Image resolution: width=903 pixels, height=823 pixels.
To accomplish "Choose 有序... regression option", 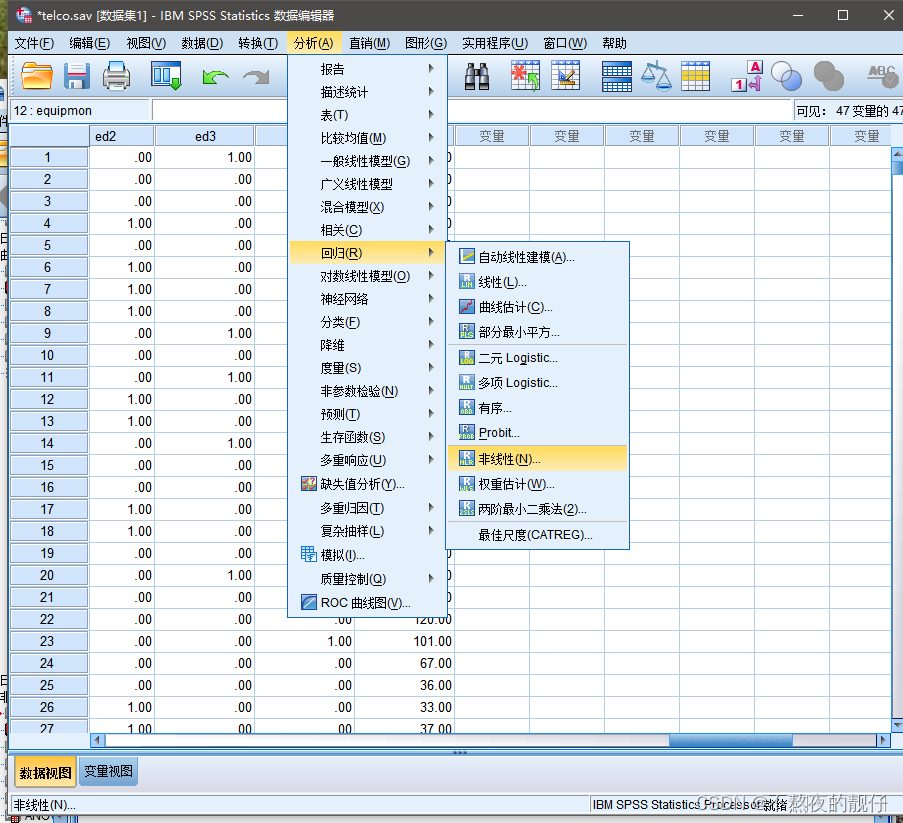I will click(x=537, y=408).
